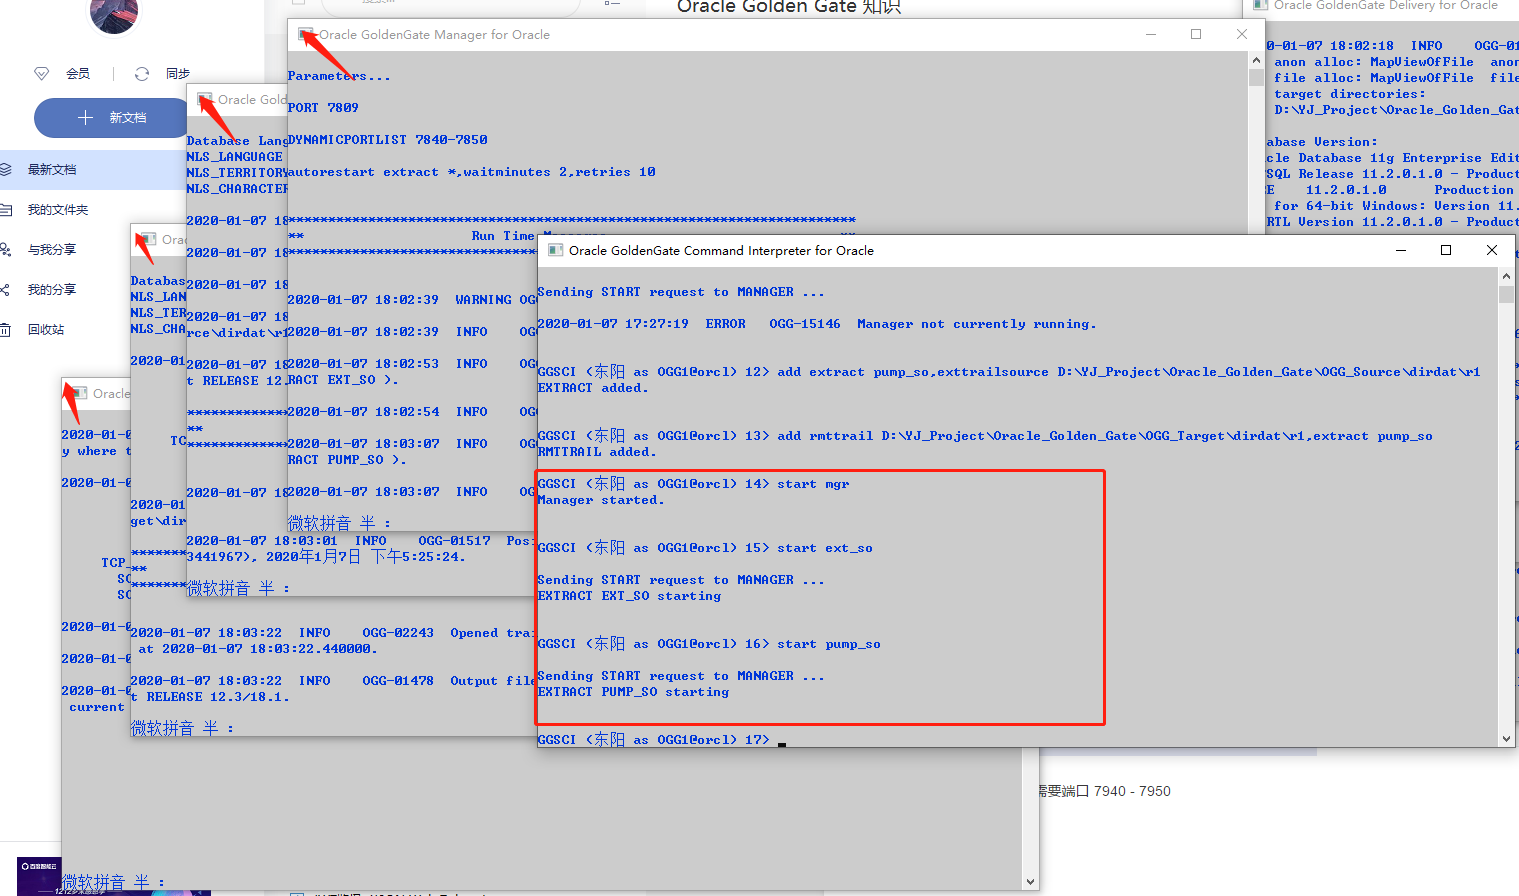Click the 'start pump_so' command line
The width and height of the screenshot is (1519, 896).
click(x=709, y=644)
